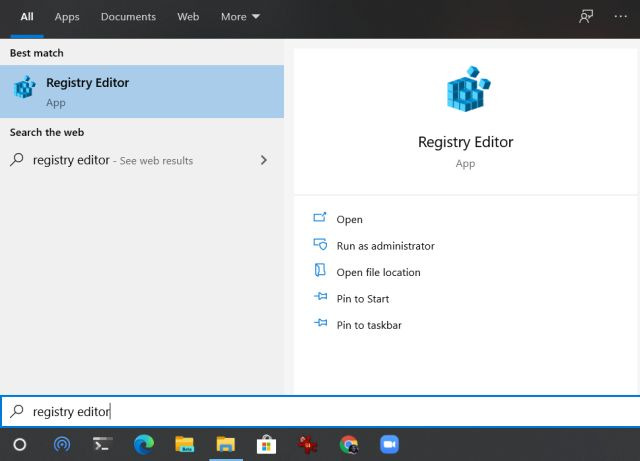Click the Pin to Start pin icon
Screen dimensions: 640x461
click(320, 296)
